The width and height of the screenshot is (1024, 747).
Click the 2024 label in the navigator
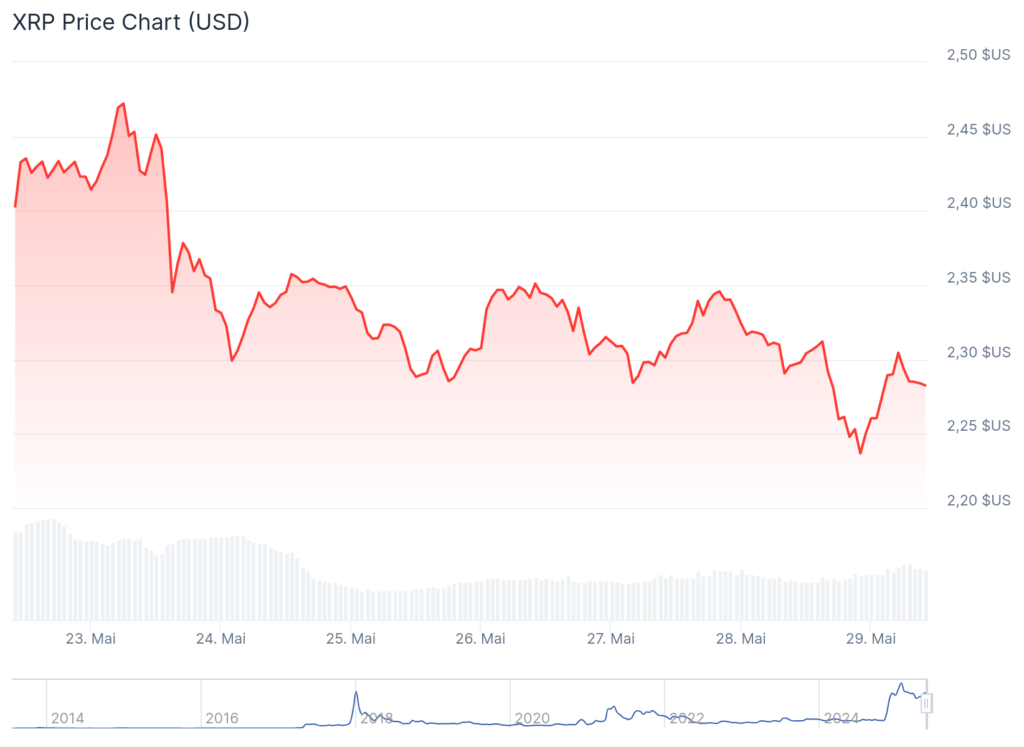(841, 718)
